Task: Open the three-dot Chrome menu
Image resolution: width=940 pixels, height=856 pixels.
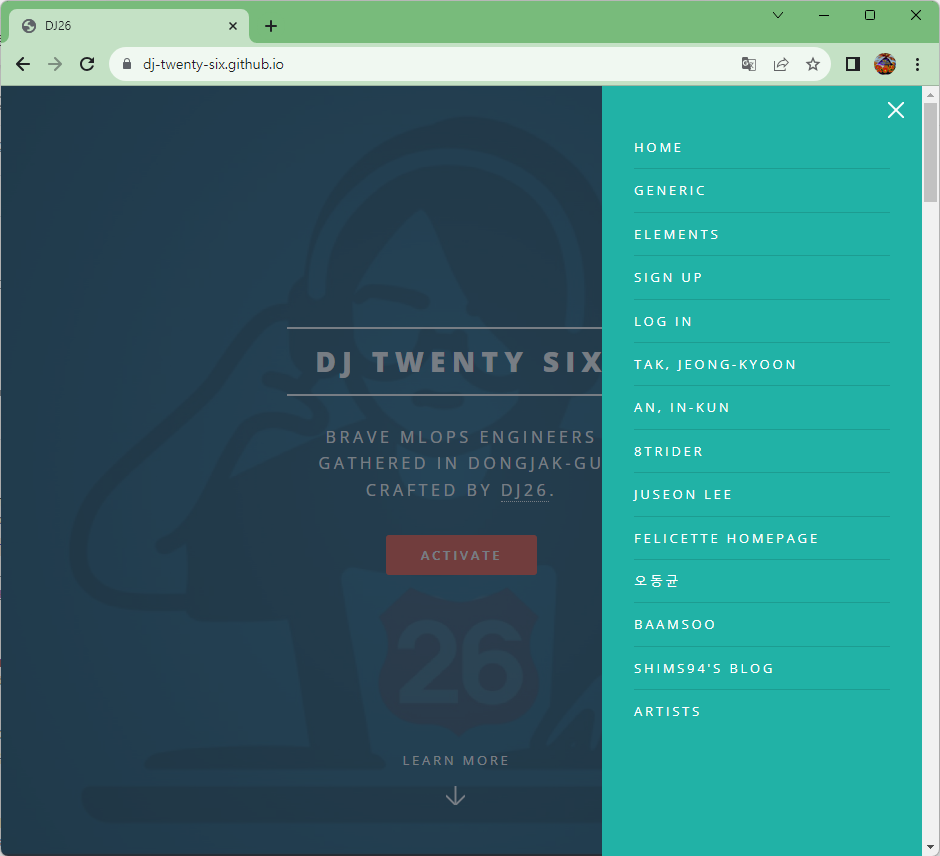Action: point(917,63)
